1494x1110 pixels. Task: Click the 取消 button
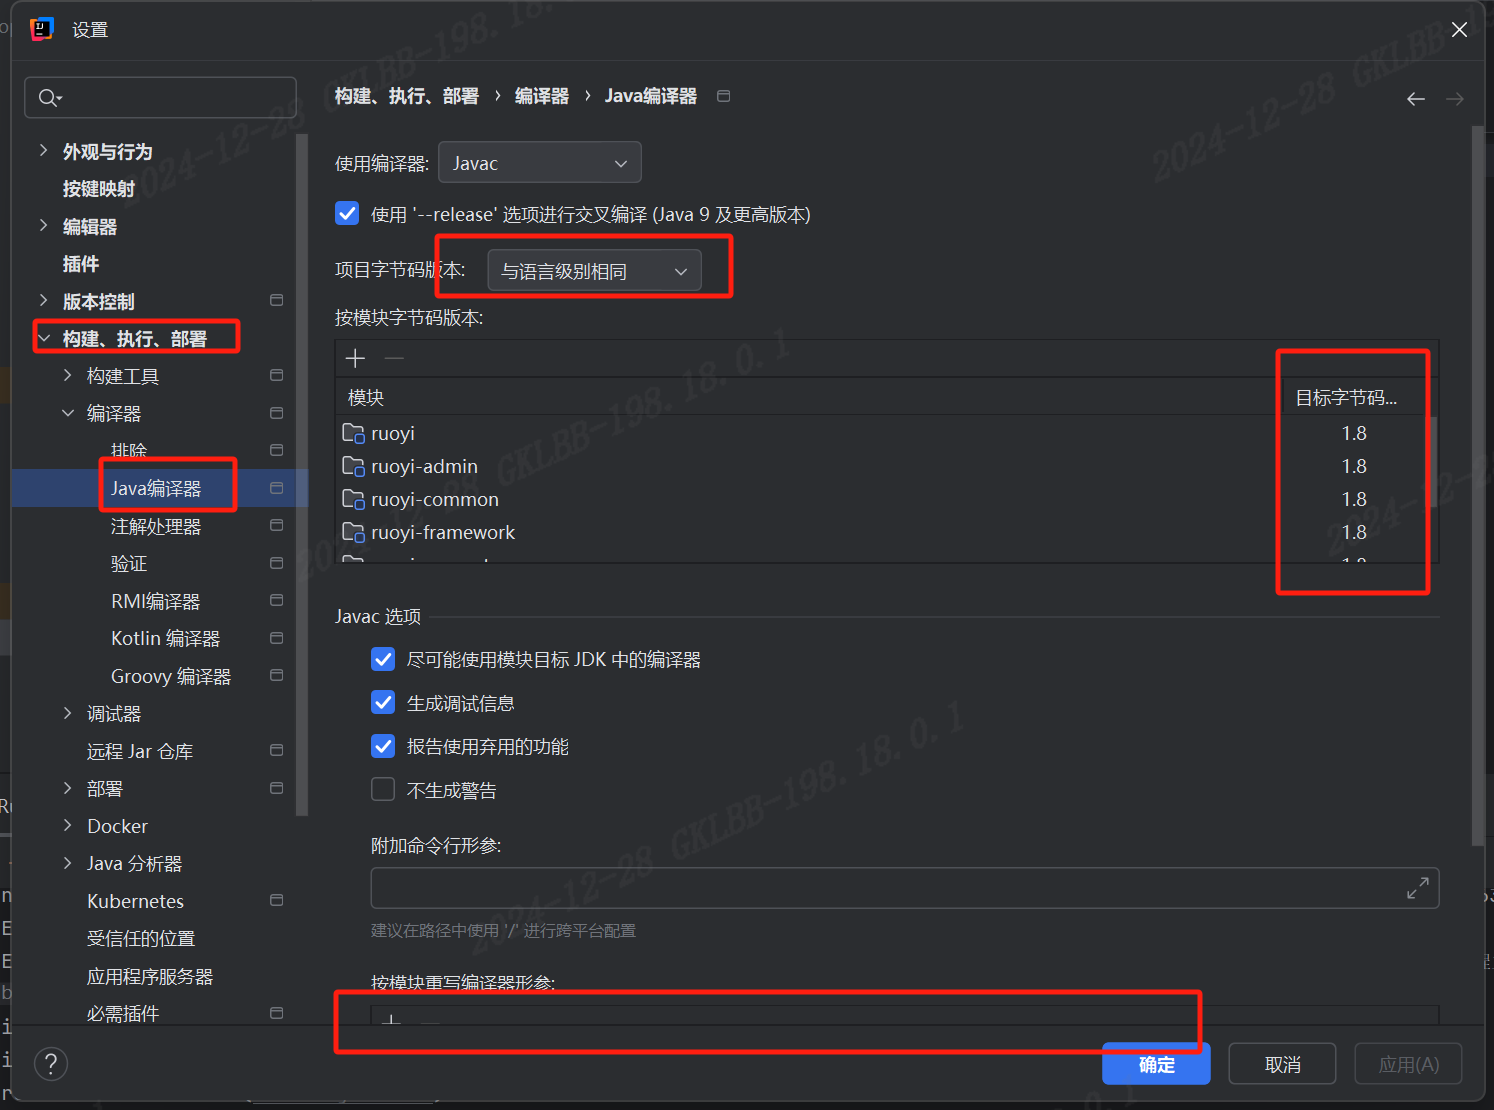[x=1282, y=1064]
